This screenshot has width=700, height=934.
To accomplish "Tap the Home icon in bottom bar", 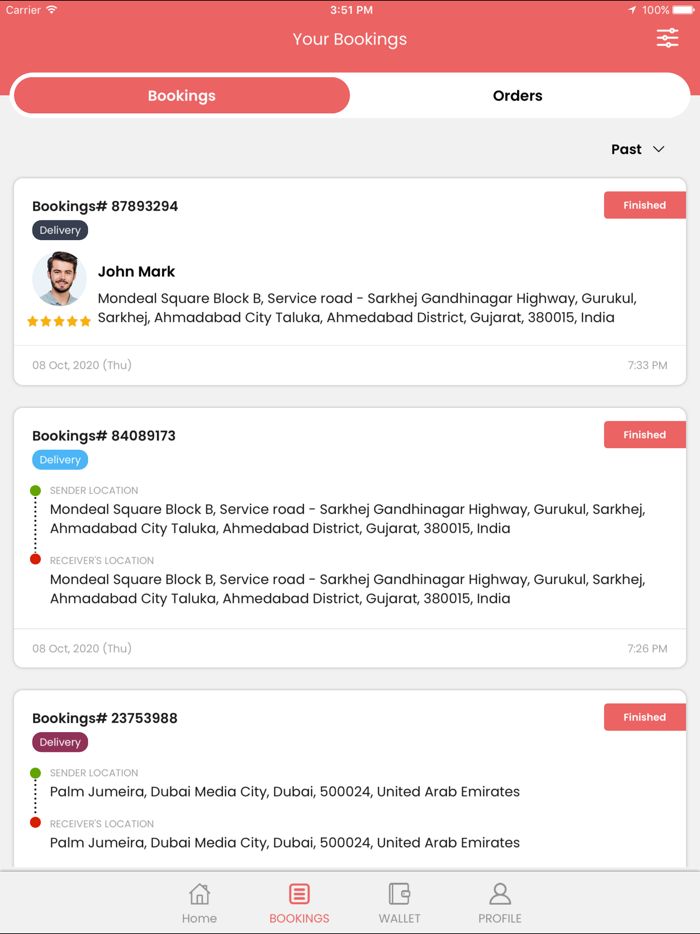I will (200, 894).
